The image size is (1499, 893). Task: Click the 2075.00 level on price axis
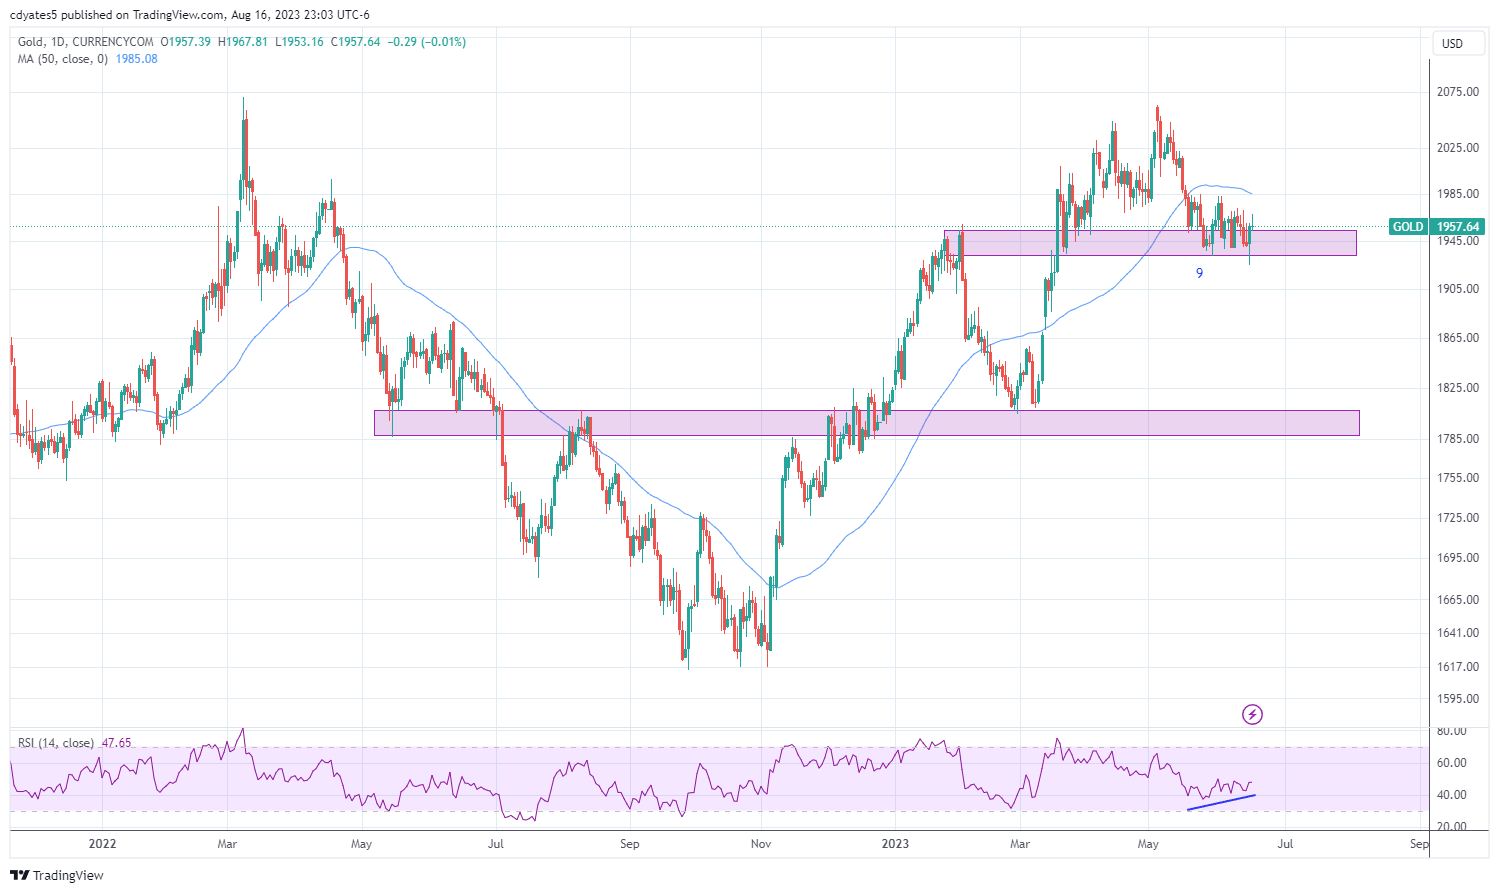tap(1457, 92)
